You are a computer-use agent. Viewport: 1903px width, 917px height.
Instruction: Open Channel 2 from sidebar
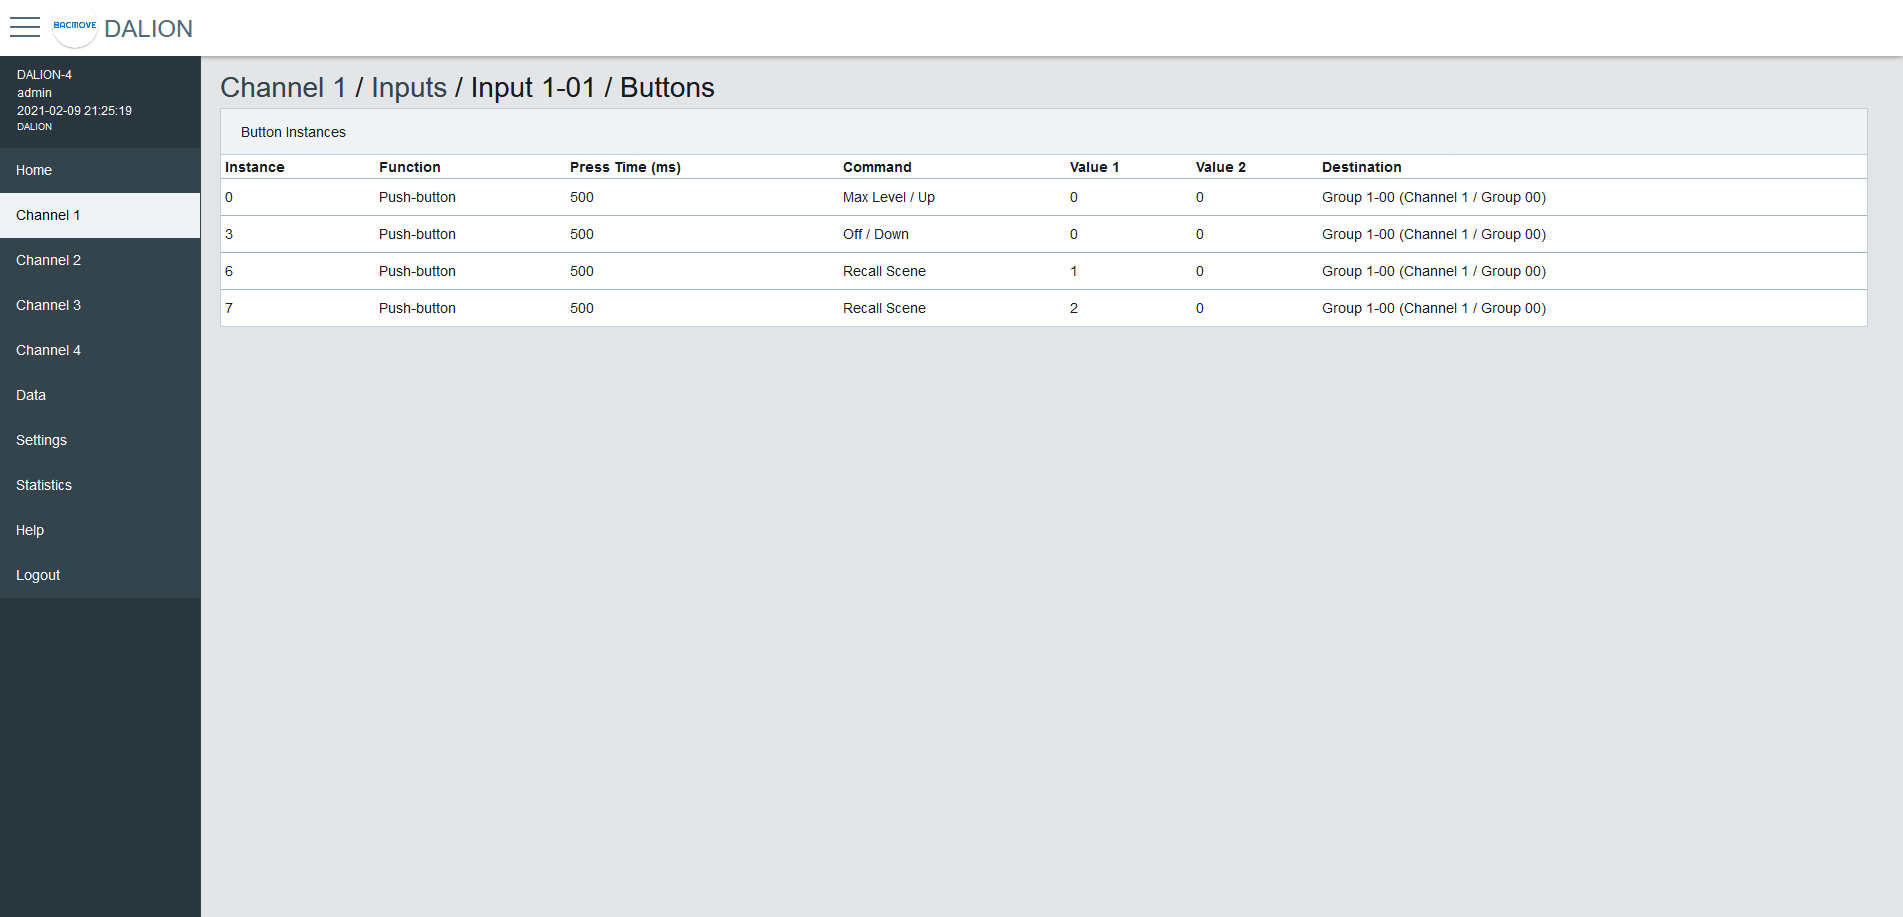coord(48,260)
